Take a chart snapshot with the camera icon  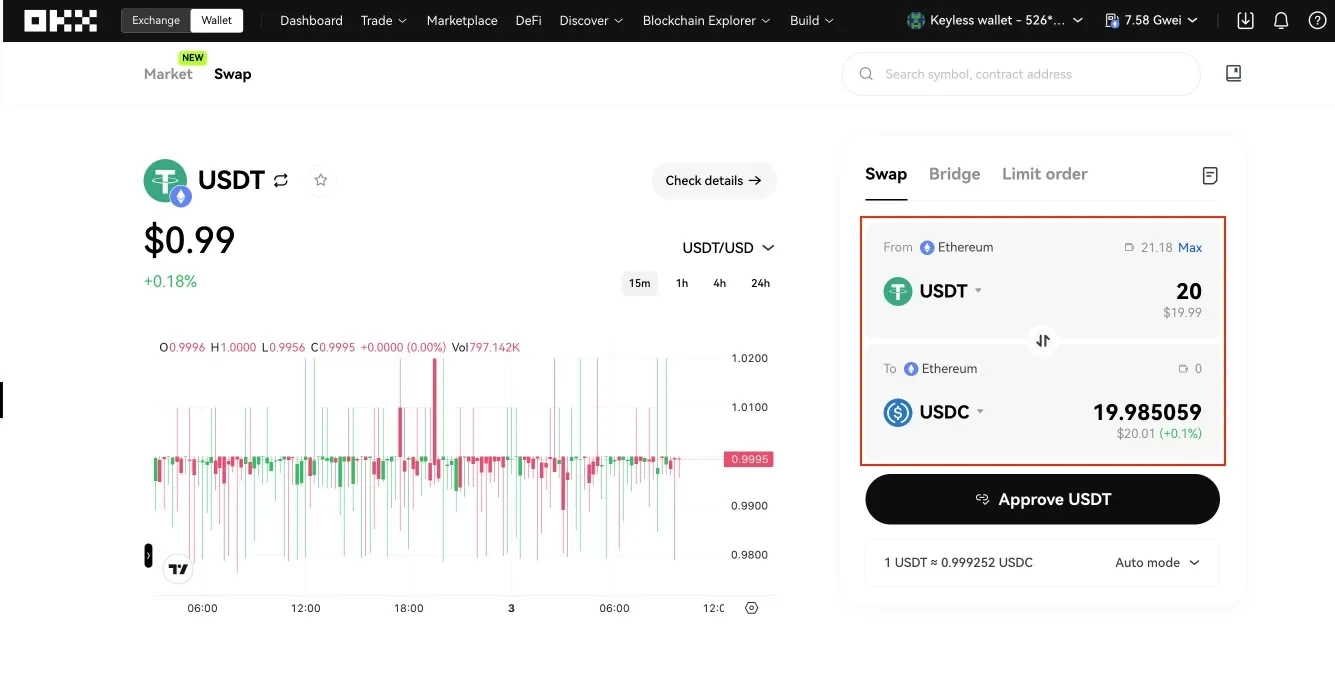pos(751,607)
